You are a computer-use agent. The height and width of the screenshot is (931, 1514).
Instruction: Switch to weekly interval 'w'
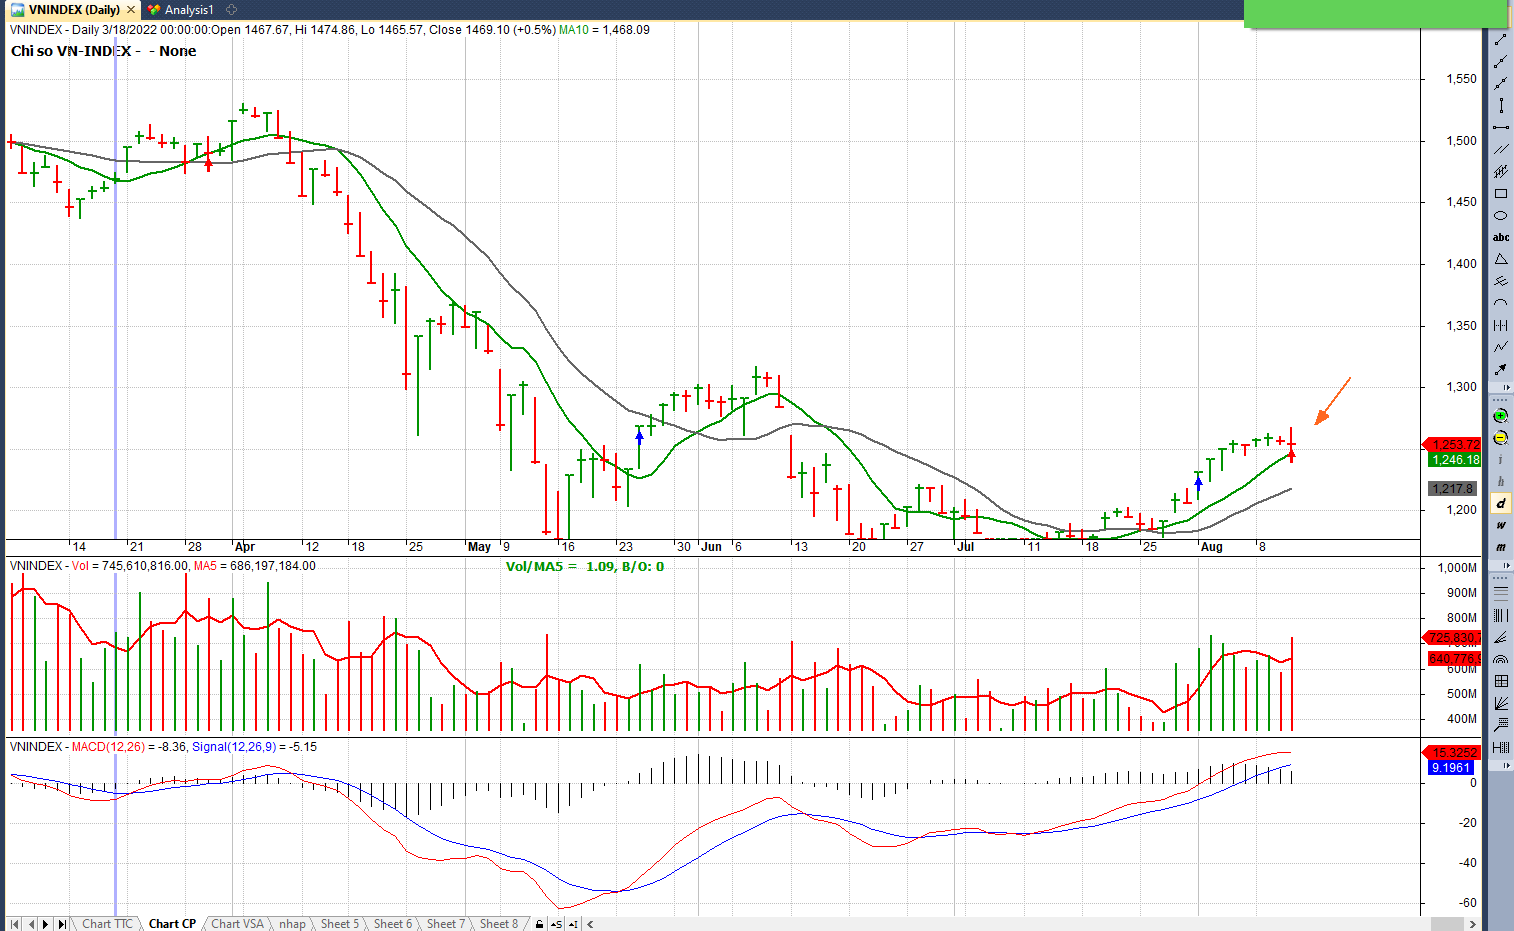(1501, 525)
